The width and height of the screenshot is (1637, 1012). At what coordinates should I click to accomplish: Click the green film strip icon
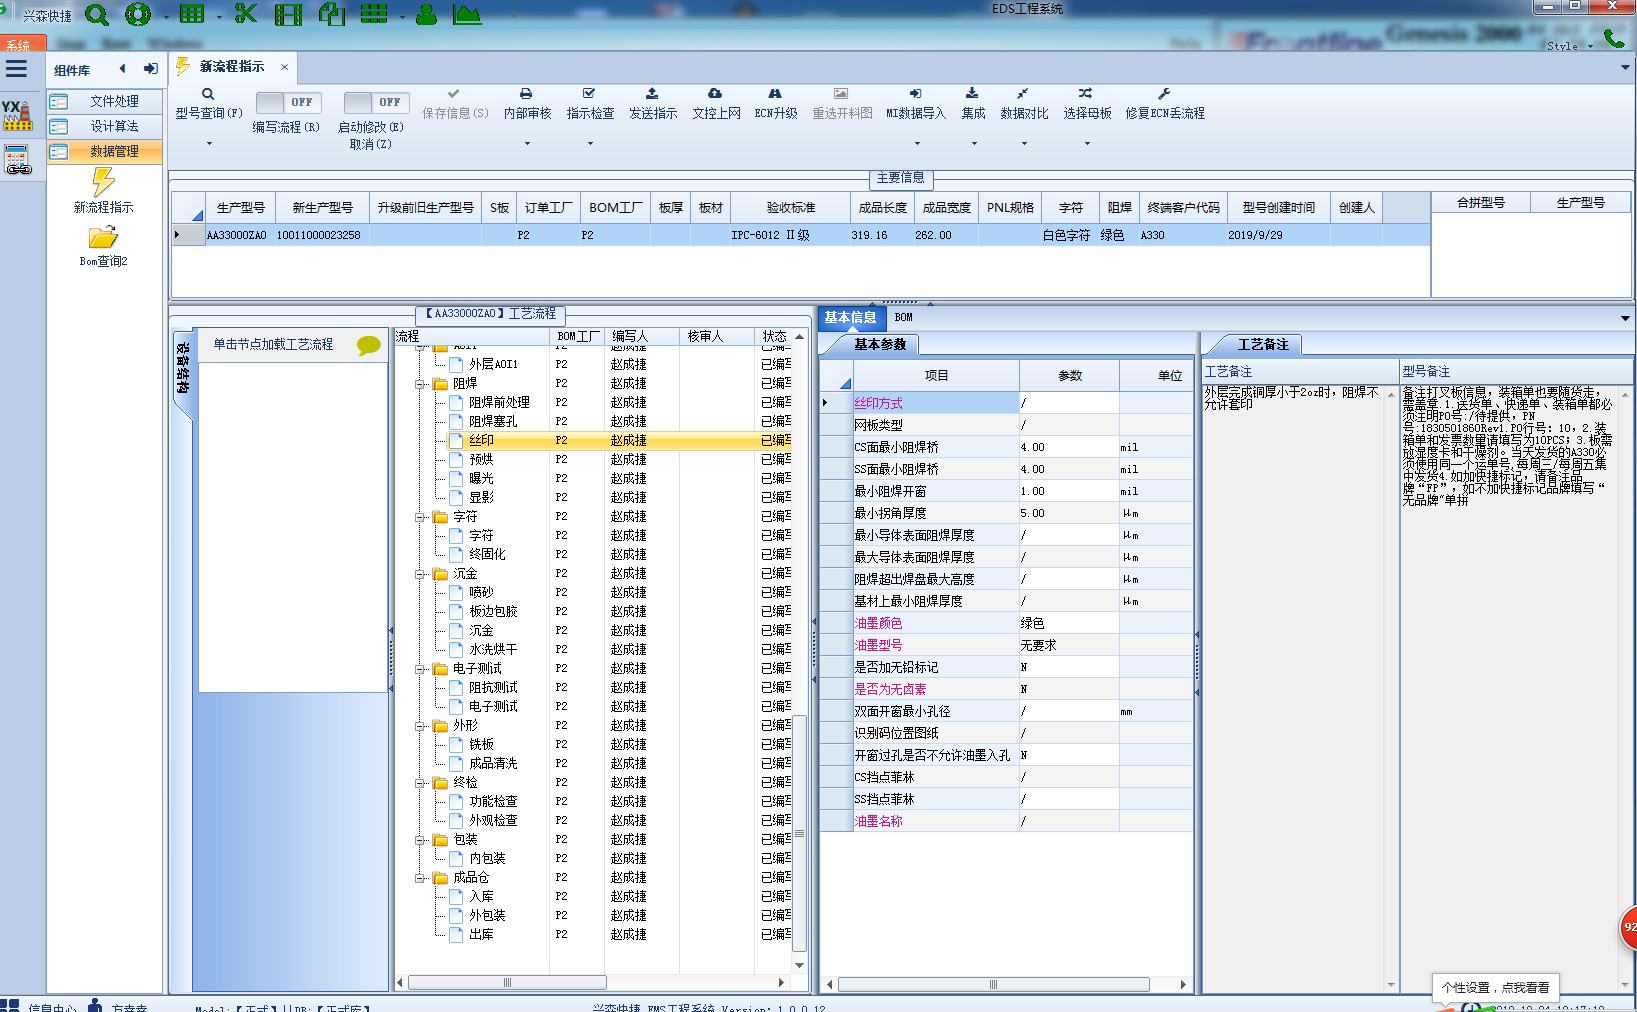coord(288,15)
